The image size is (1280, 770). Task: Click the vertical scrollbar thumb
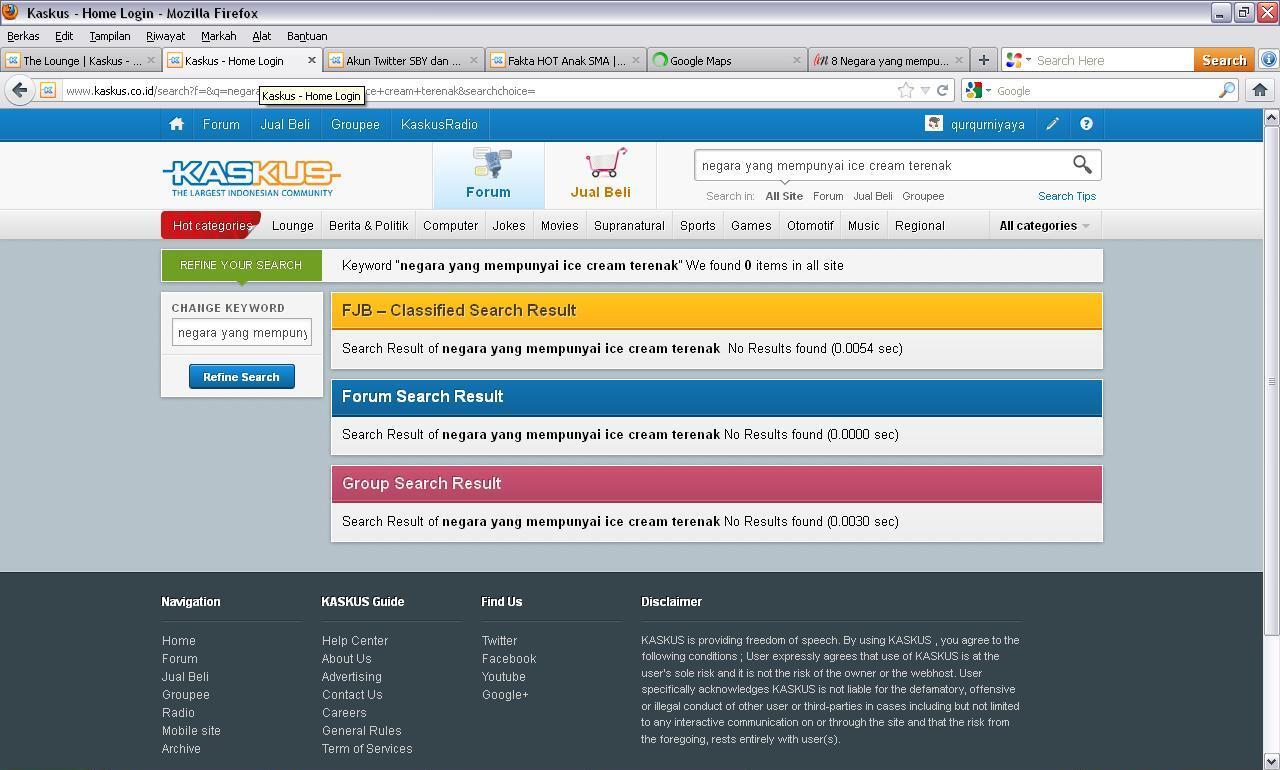tap(1271, 380)
